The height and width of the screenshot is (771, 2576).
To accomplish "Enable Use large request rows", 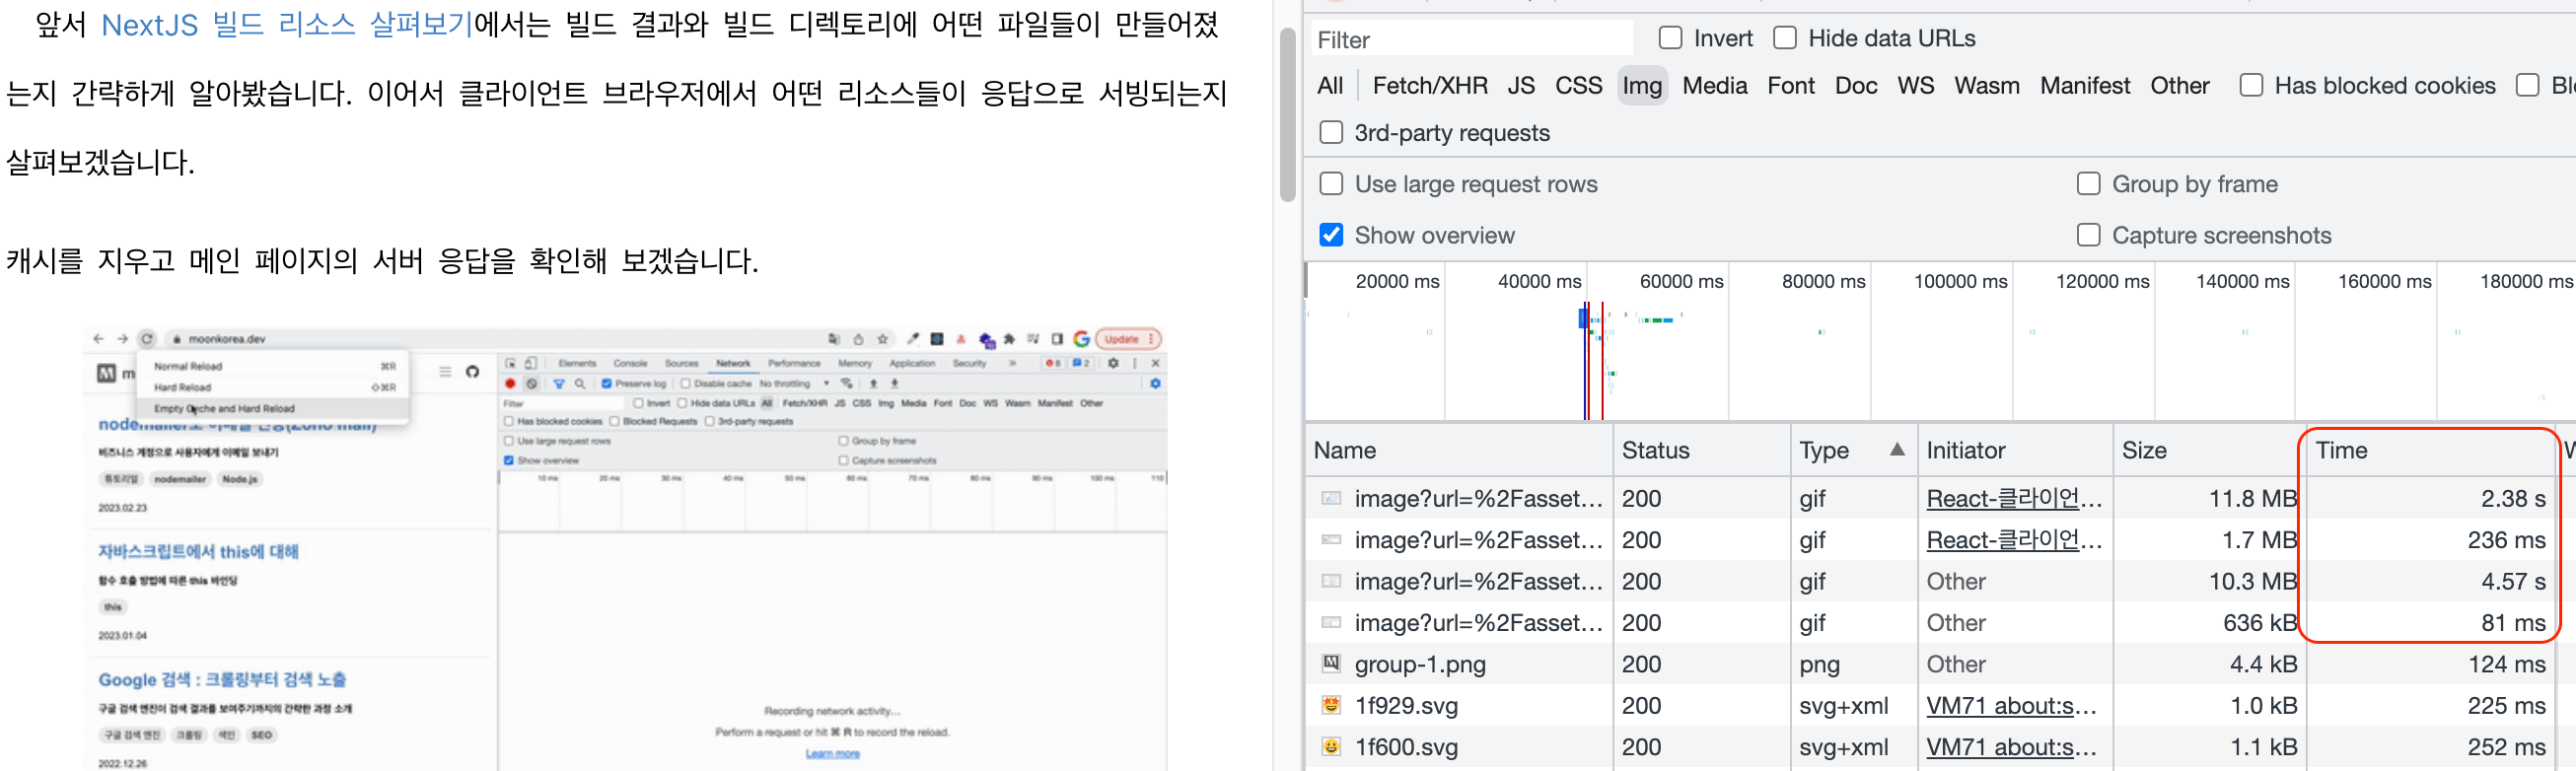I will [x=1331, y=184].
